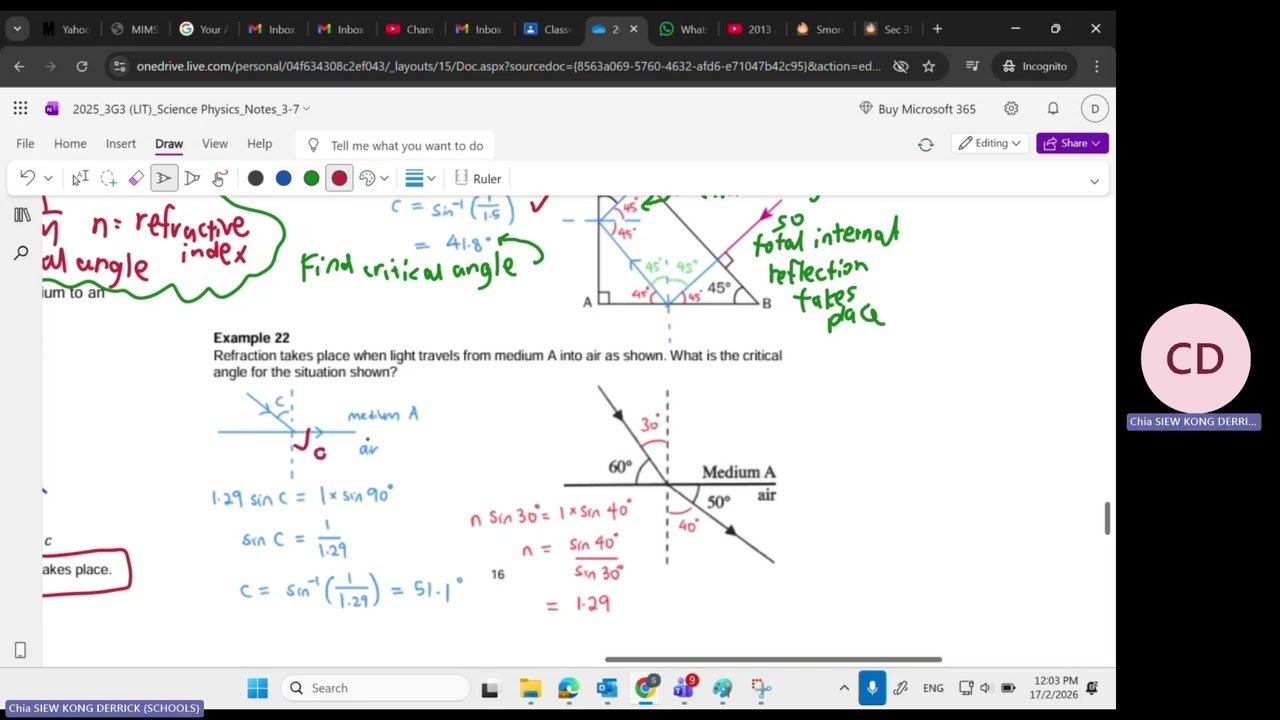The width and height of the screenshot is (1280, 720).
Task: Open Outlook from the taskbar
Action: 607,688
